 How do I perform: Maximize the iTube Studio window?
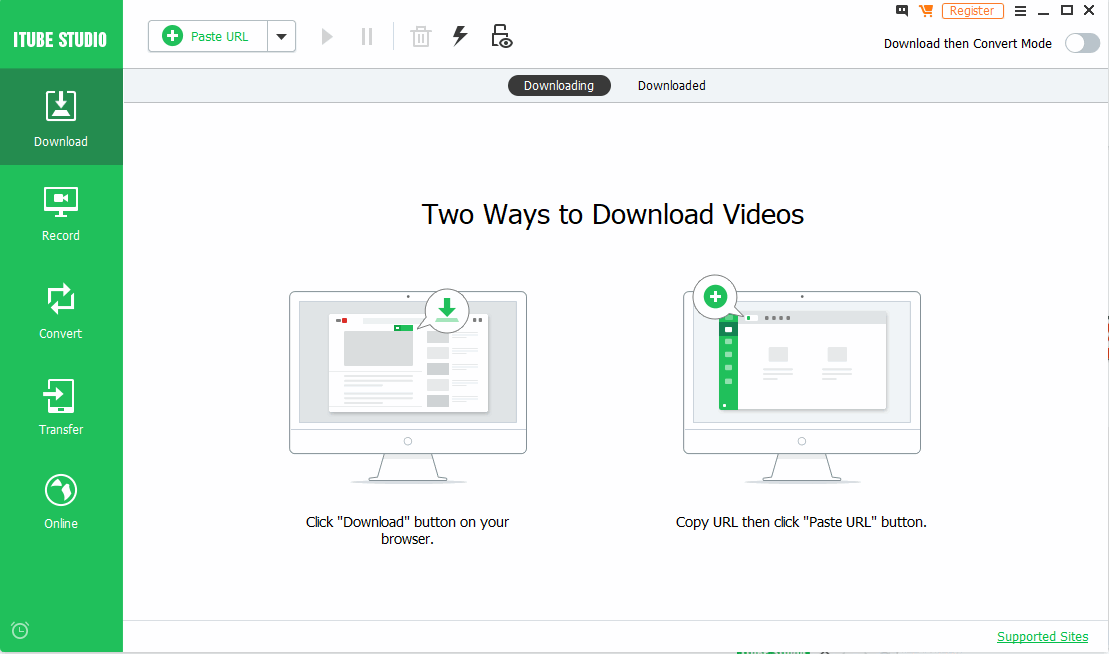[1067, 10]
